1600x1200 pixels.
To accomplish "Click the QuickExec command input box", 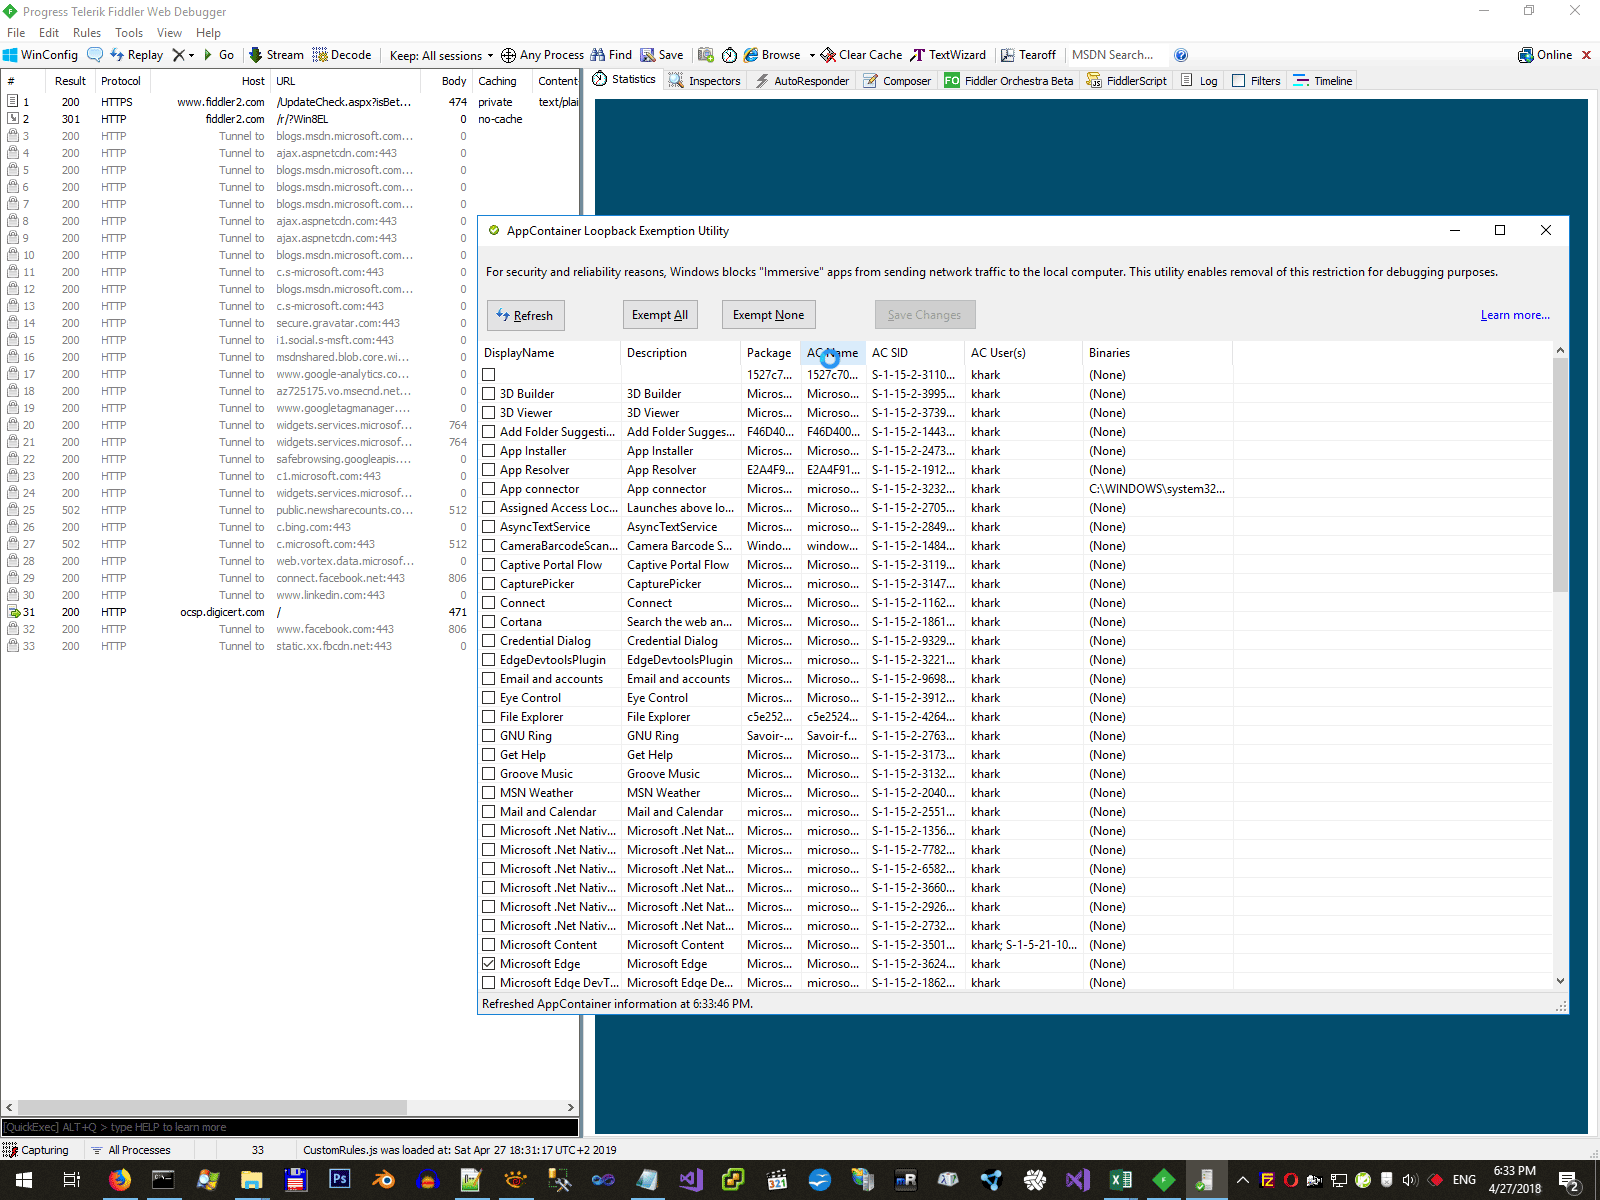I will 290,1127.
